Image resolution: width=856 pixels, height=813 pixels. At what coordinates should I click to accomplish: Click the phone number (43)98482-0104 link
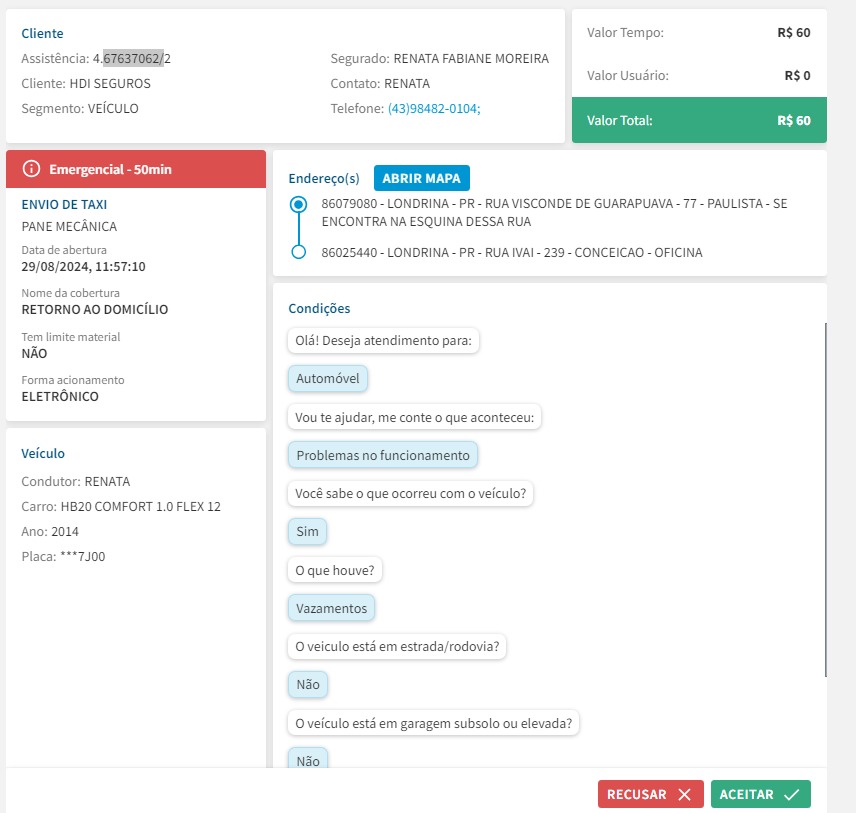[x=434, y=109]
